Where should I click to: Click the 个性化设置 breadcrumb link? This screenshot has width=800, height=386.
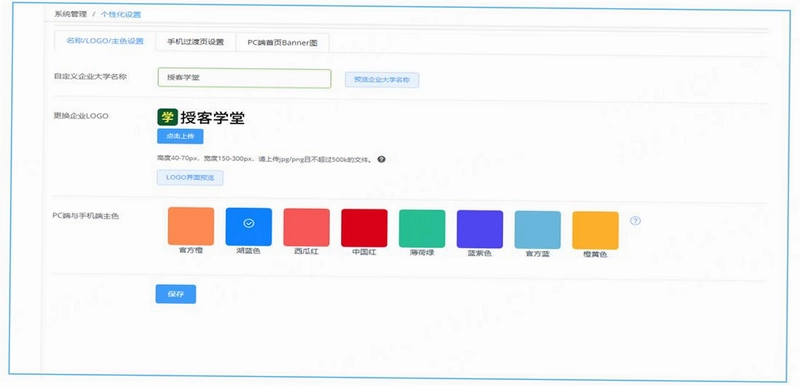(x=121, y=14)
